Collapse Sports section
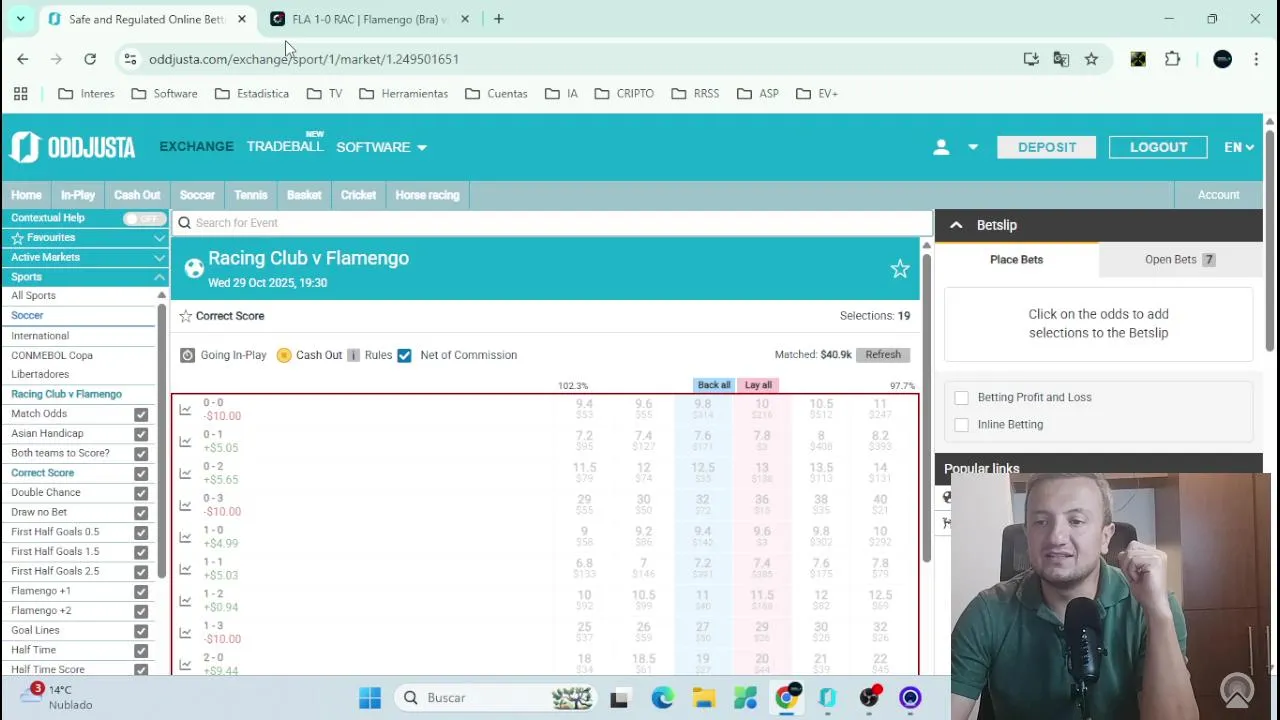The width and height of the screenshot is (1280, 720). (x=159, y=277)
